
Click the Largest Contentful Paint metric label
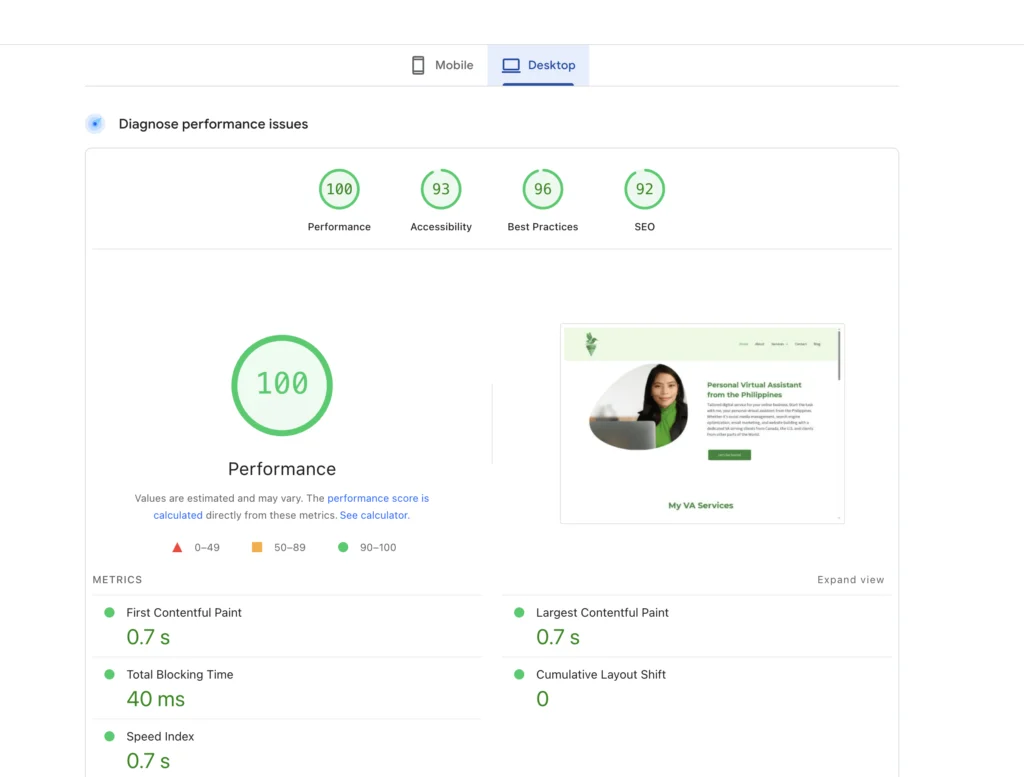tap(602, 612)
